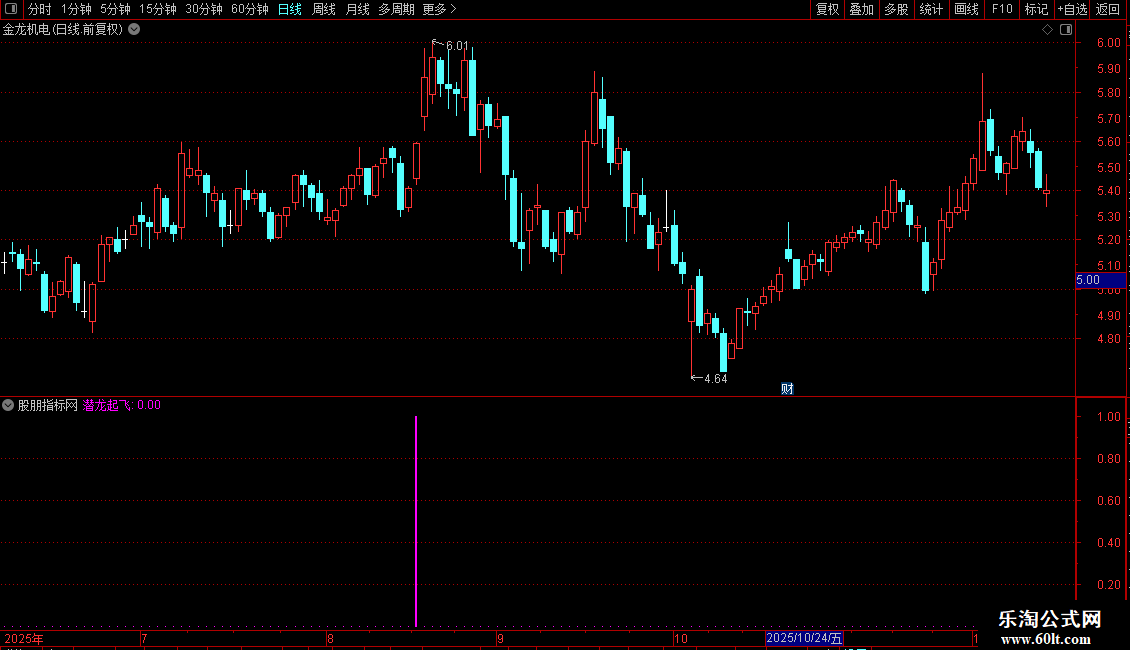Click the 6.01 high price label
Image resolution: width=1130 pixels, height=650 pixels.
457,46
